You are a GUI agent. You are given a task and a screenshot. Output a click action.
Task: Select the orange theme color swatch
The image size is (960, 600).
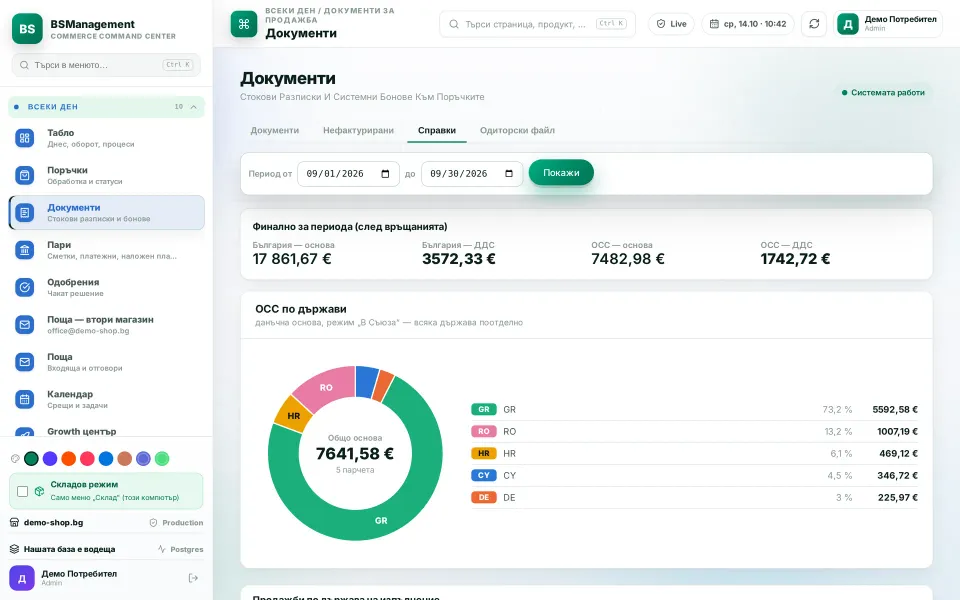click(69, 459)
